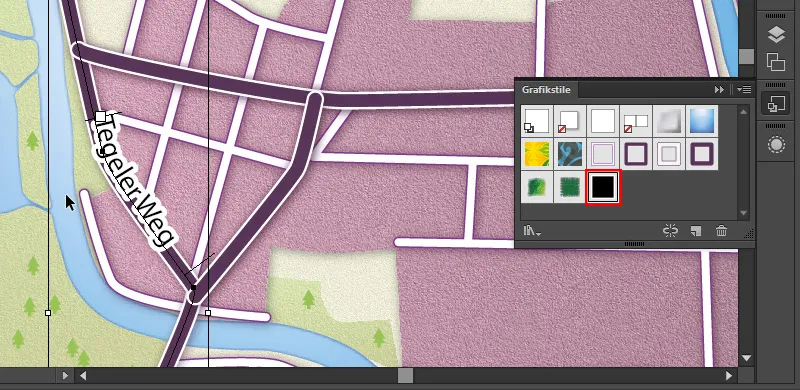Click status bar play arrow popup
800x390 pixels.
click(65, 376)
